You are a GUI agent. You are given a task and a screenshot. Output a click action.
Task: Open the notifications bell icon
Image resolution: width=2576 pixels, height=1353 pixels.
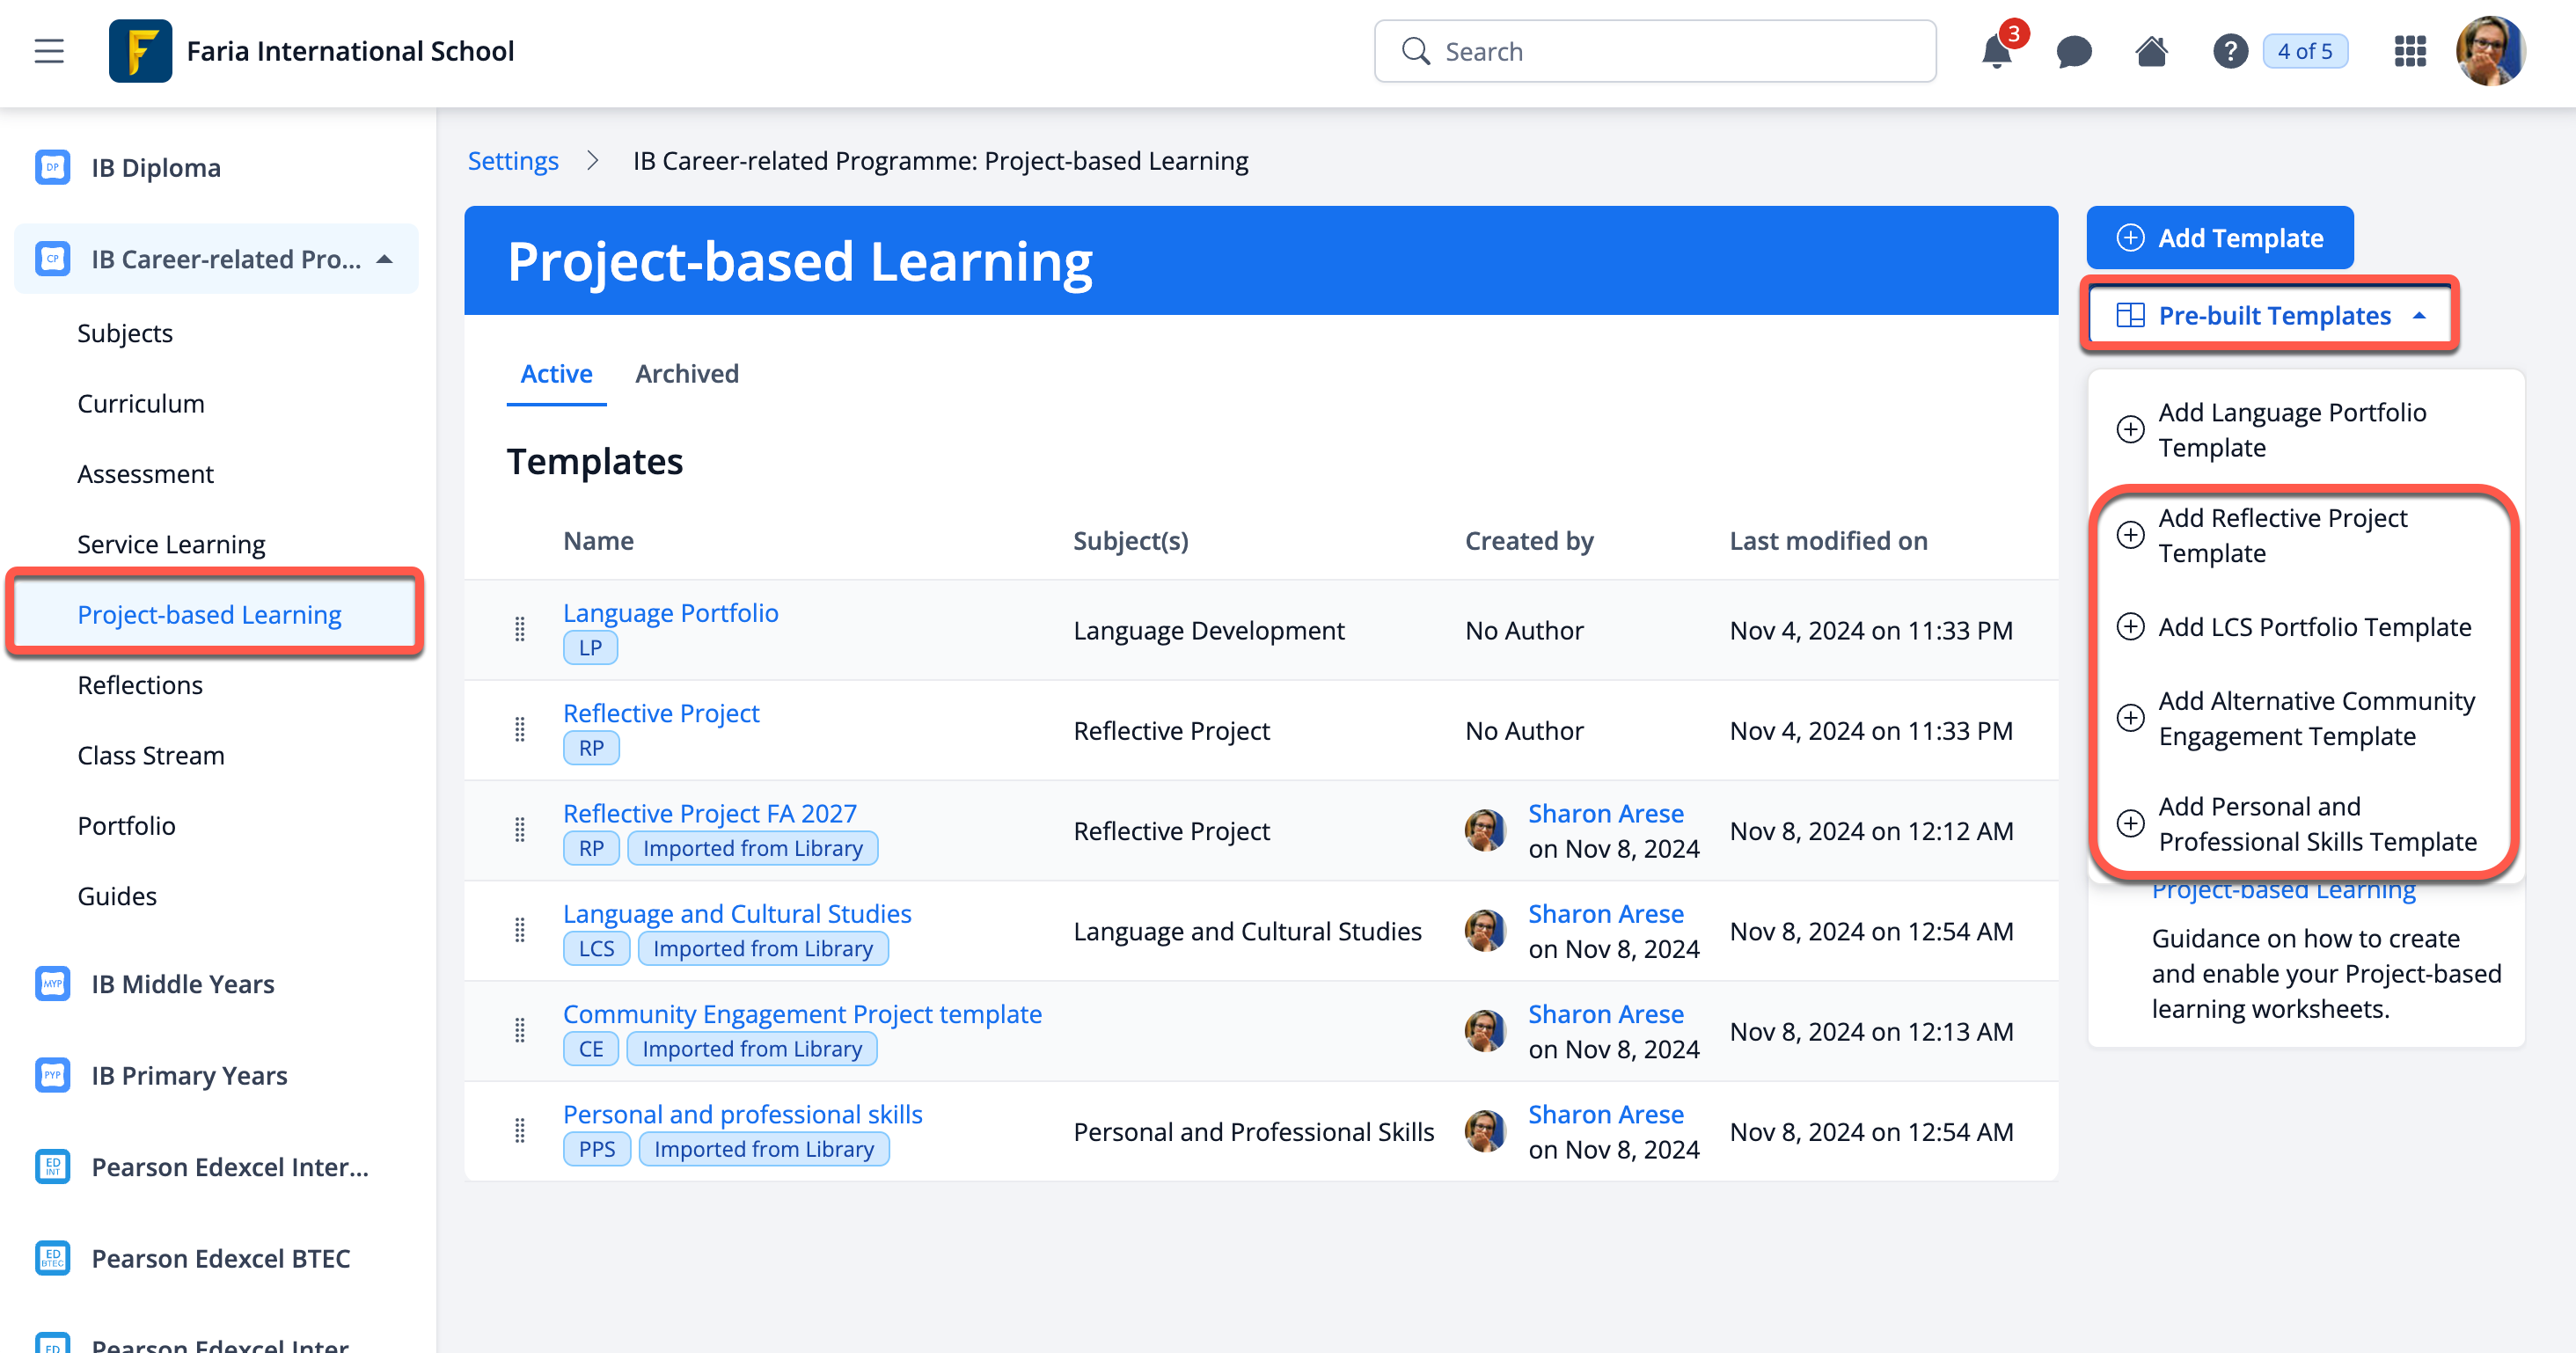pos(1996,52)
